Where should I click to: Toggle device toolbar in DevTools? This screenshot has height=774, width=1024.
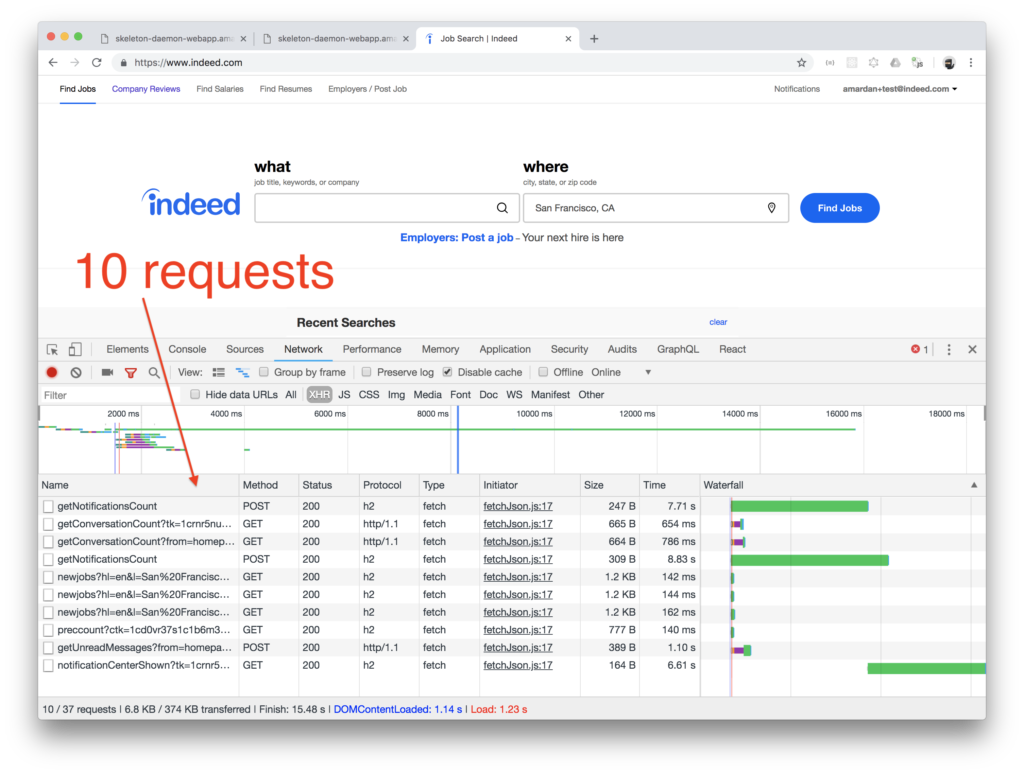point(75,349)
